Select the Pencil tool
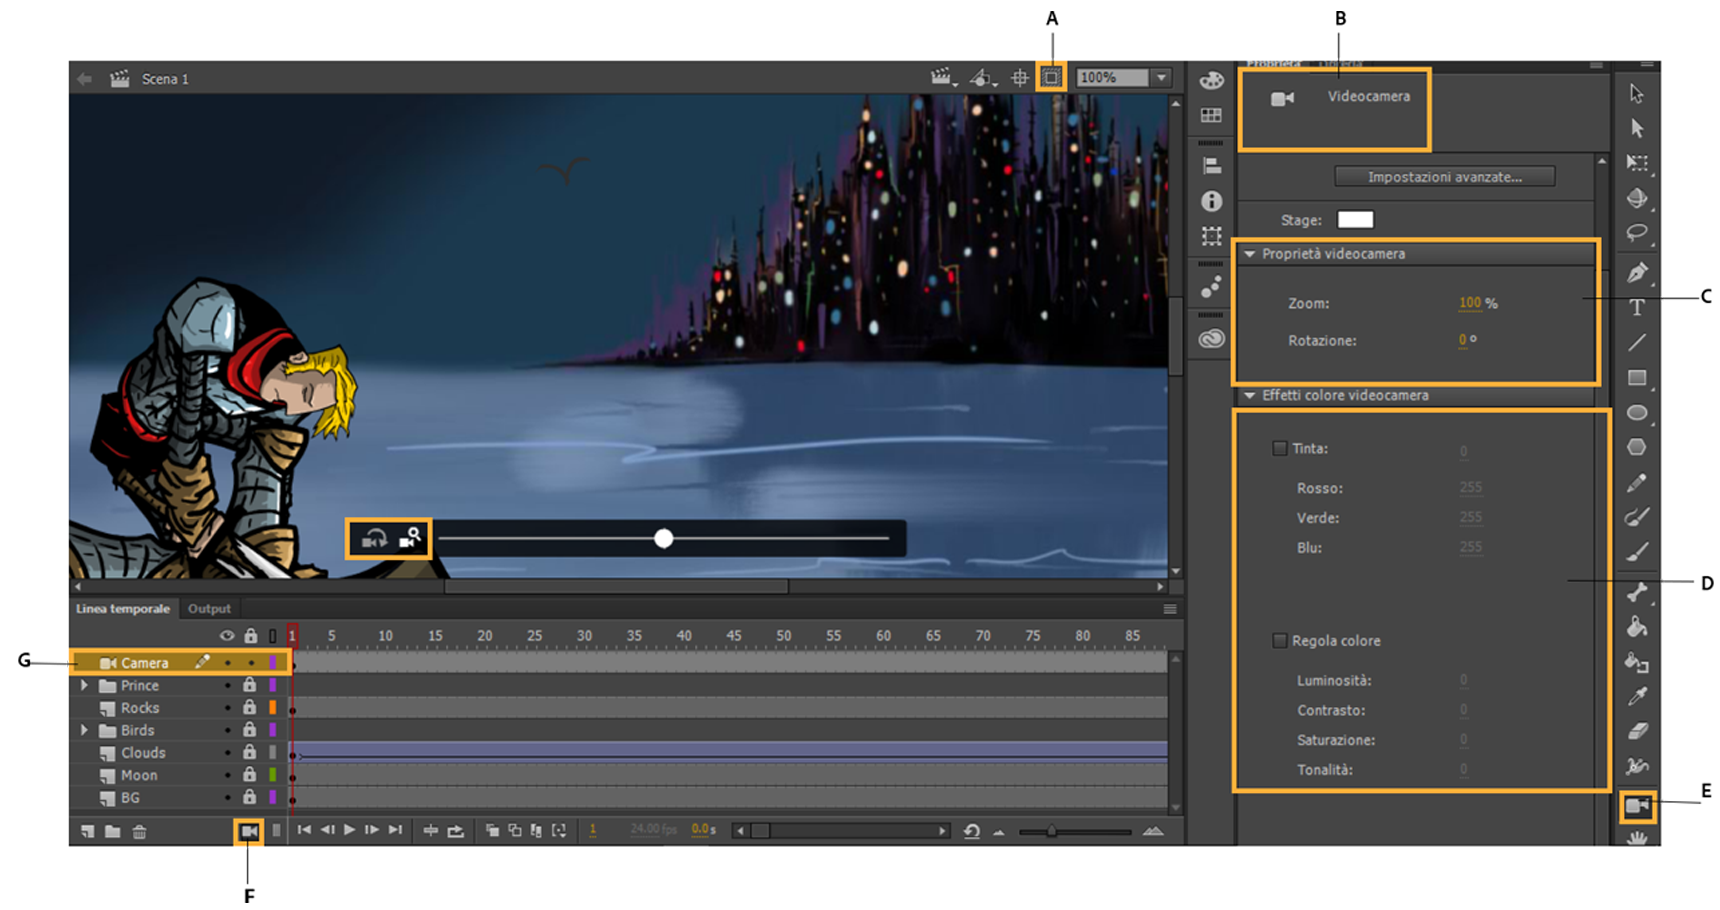Image resolution: width=1720 pixels, height=910 pixels. (1637, 483)
